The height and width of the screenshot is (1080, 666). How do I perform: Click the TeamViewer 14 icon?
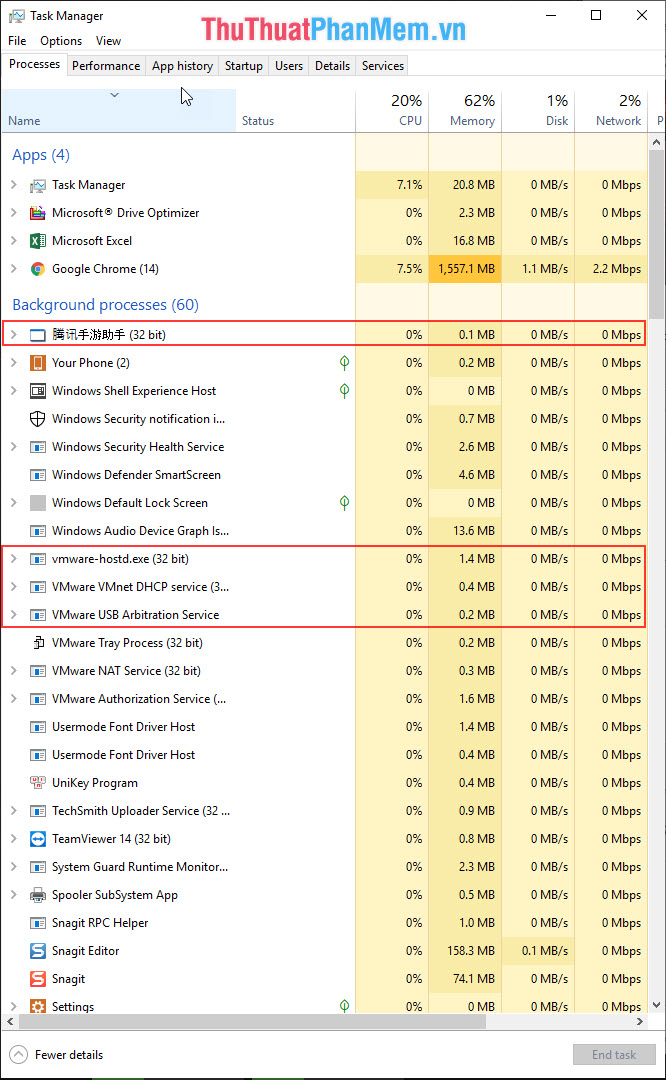coord(37,838)
